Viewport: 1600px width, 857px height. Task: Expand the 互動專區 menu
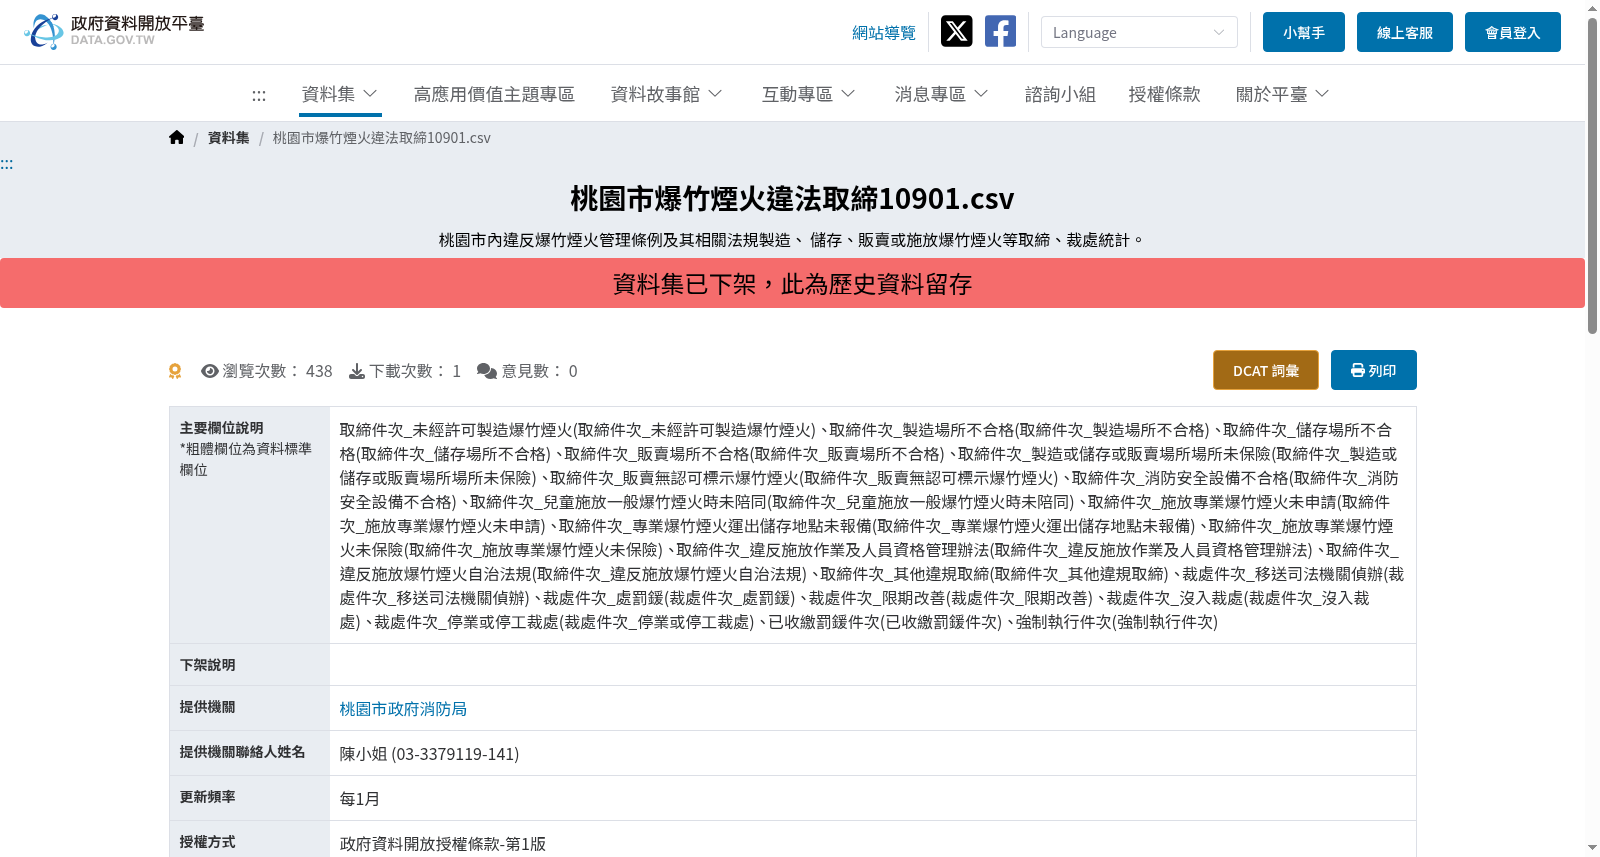(x=809, y=94)
